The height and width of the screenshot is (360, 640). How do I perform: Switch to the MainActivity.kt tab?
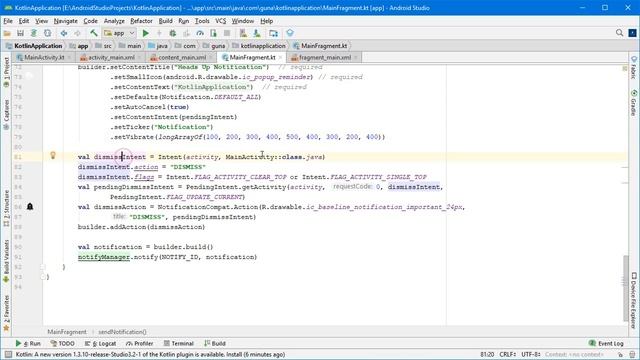pos(44,58)
